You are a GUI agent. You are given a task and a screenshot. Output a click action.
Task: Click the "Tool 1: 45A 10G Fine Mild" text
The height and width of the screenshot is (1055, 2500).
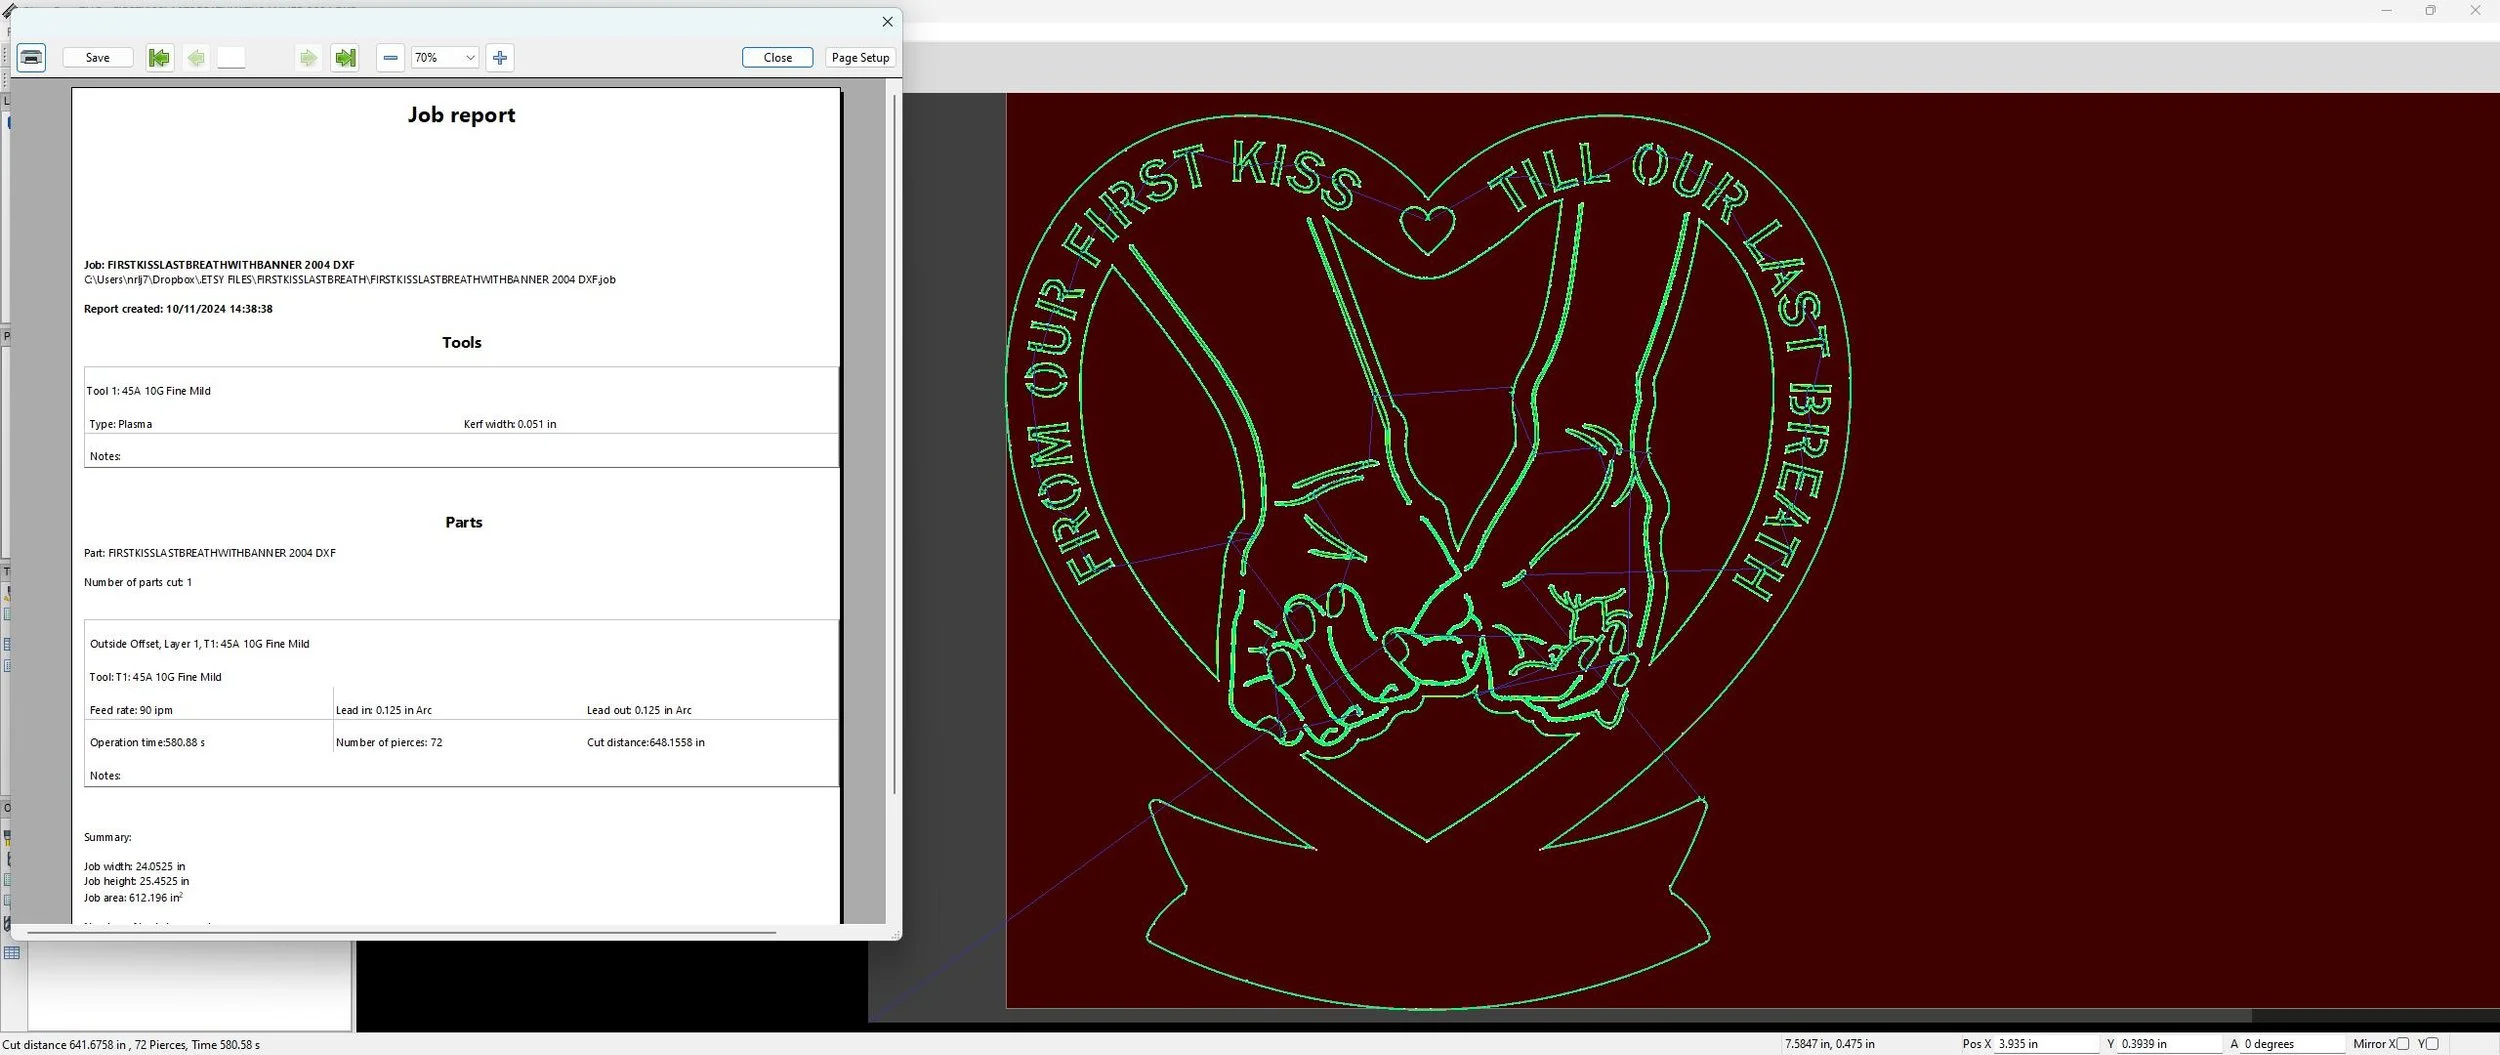pyautogui.click(x=149, y=391)
